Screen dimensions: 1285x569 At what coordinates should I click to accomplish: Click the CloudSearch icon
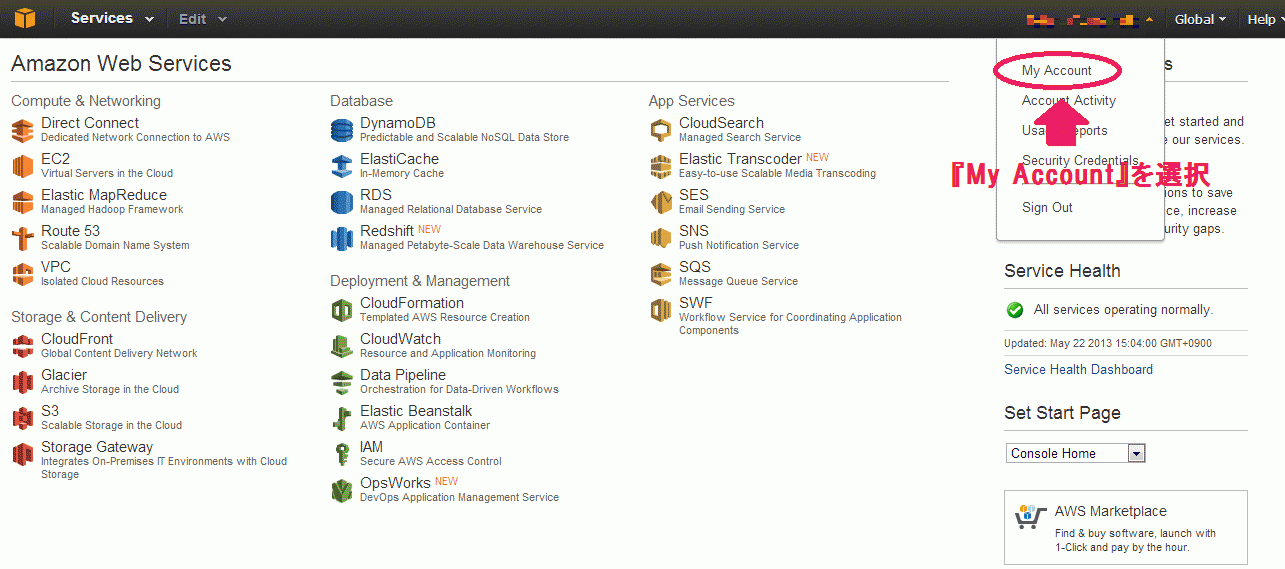[661, 130]
